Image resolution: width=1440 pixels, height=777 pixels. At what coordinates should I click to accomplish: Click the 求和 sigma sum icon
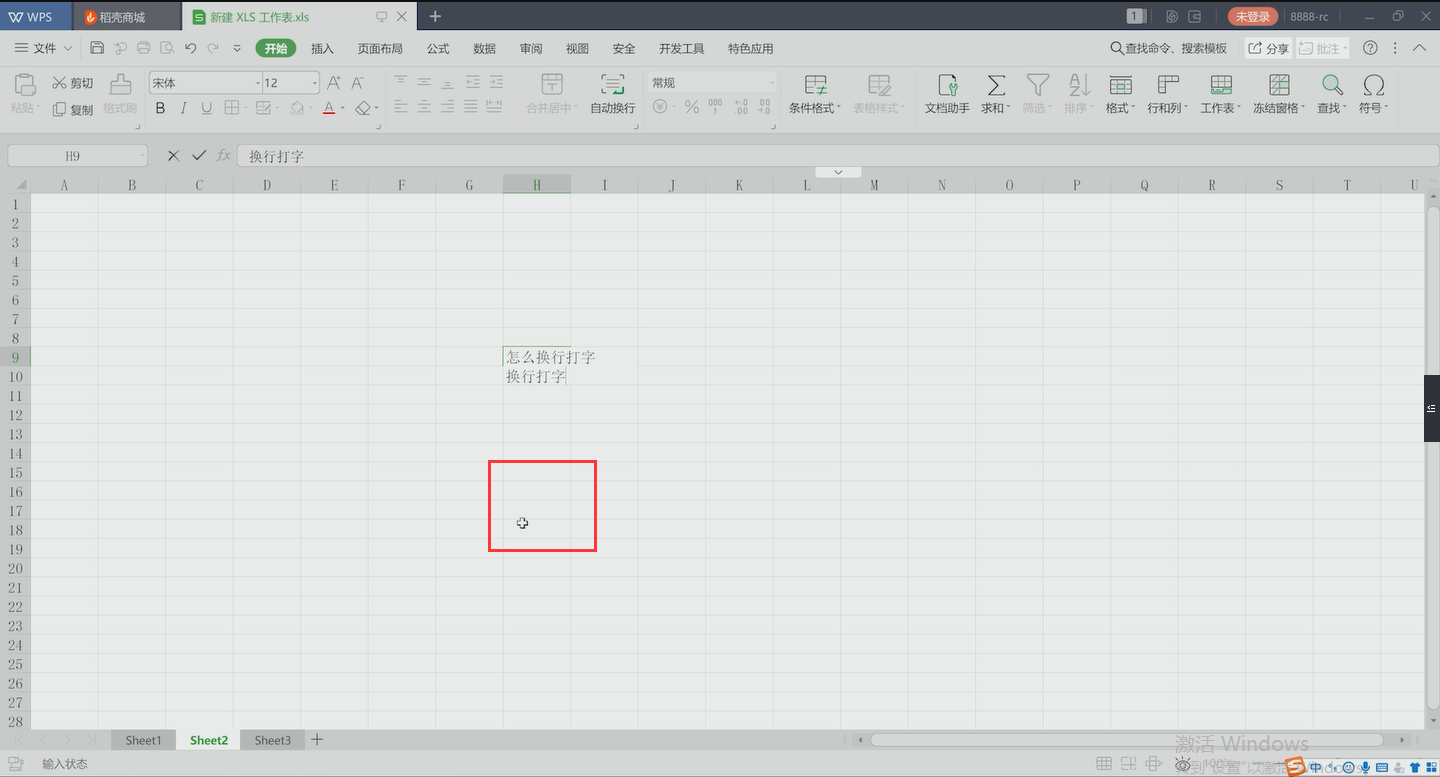996,86
